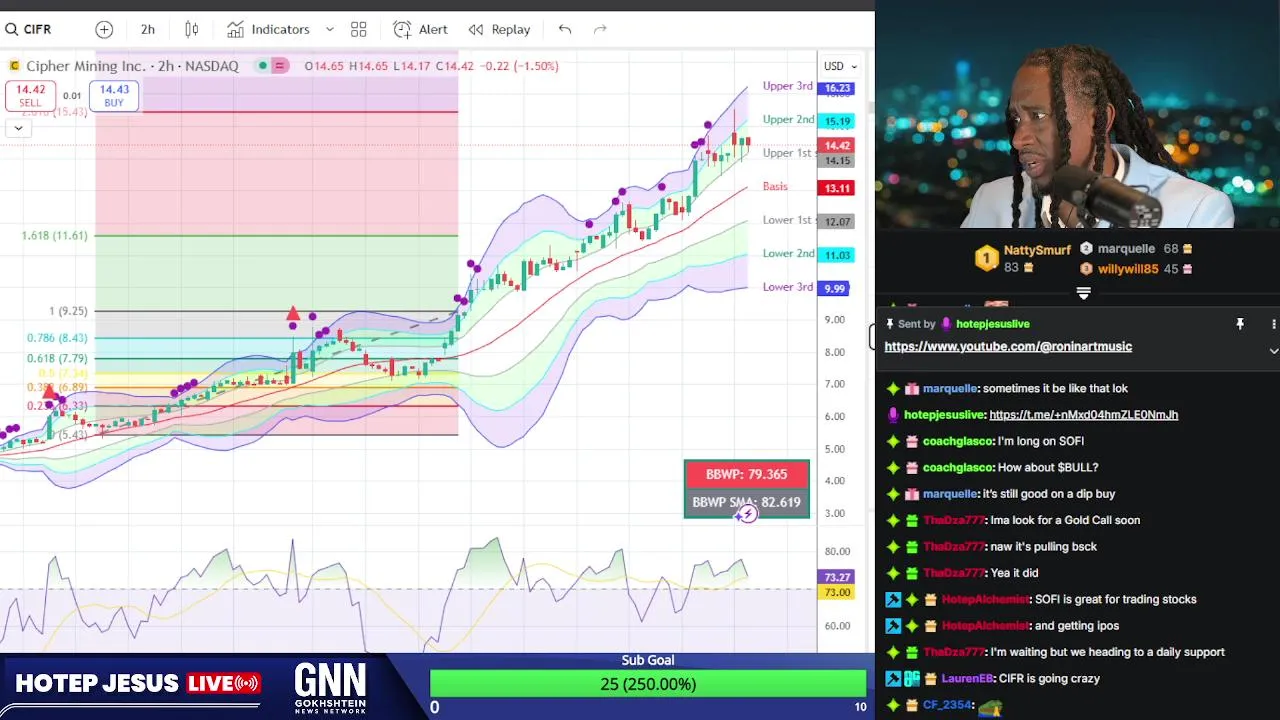Click the yellow 73.00 oscillator label
Viewport: 1280px width, 720px height.
point(835,592)
